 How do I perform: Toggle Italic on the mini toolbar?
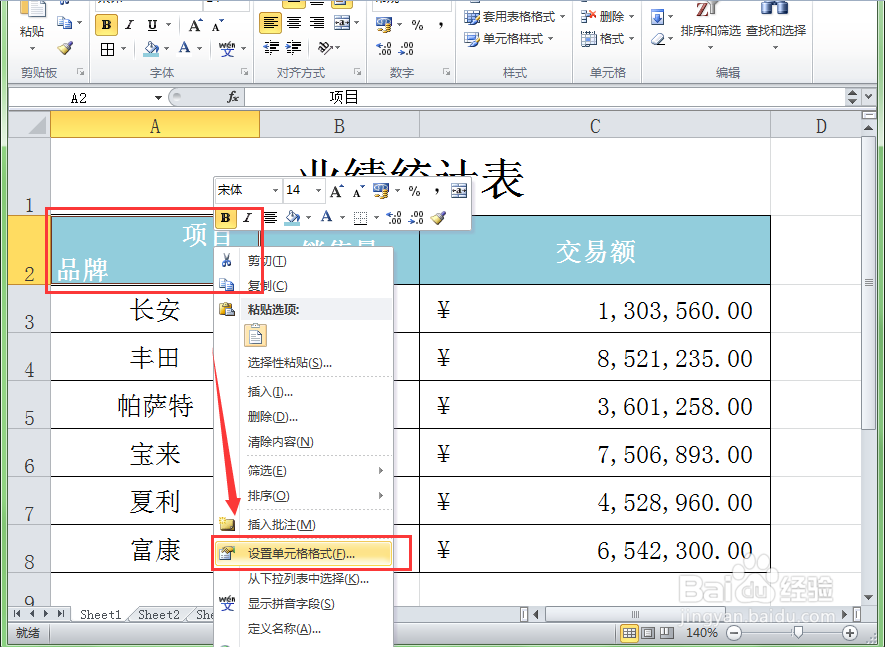[247, 217]
